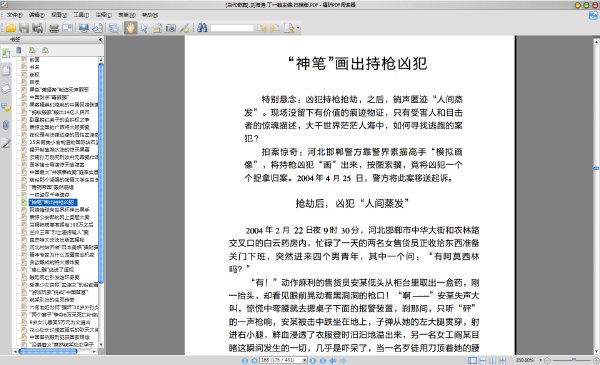Click the bookmark list vertical scrollbar
This screenshot has height=365, width=600.
point(101,174)
